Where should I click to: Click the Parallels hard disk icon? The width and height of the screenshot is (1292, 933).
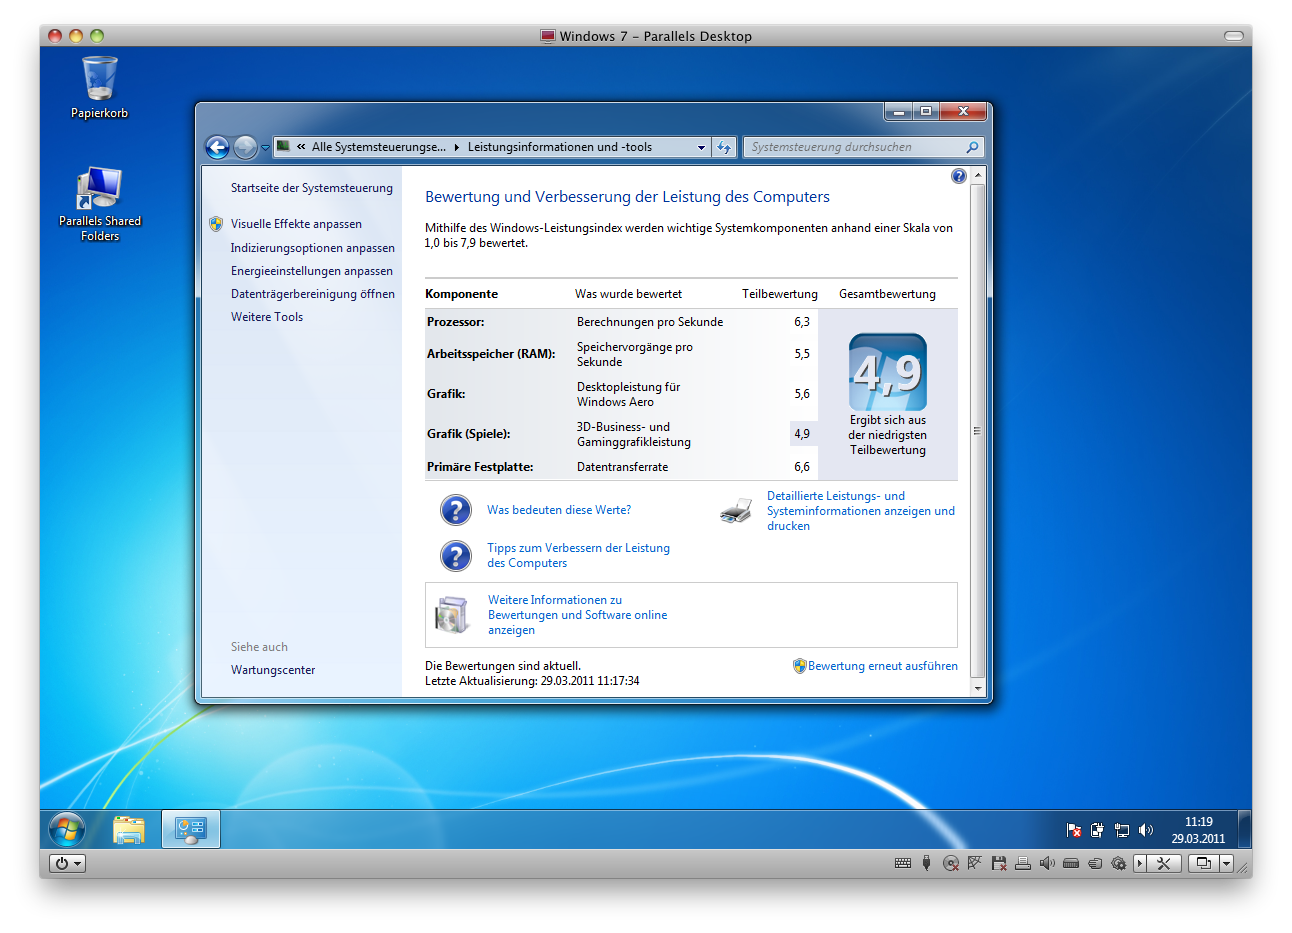1071,863
